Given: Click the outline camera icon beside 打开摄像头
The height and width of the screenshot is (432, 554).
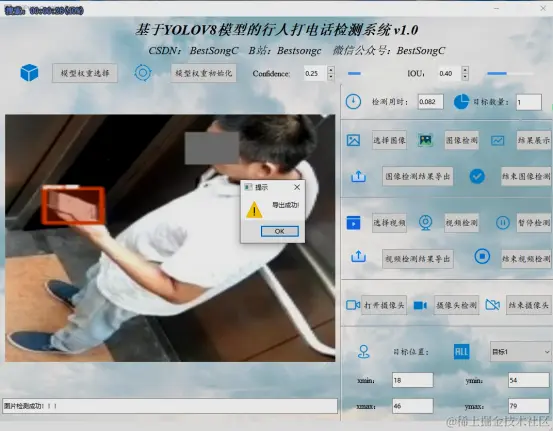Looking at the screenshot, I should 353,305.
